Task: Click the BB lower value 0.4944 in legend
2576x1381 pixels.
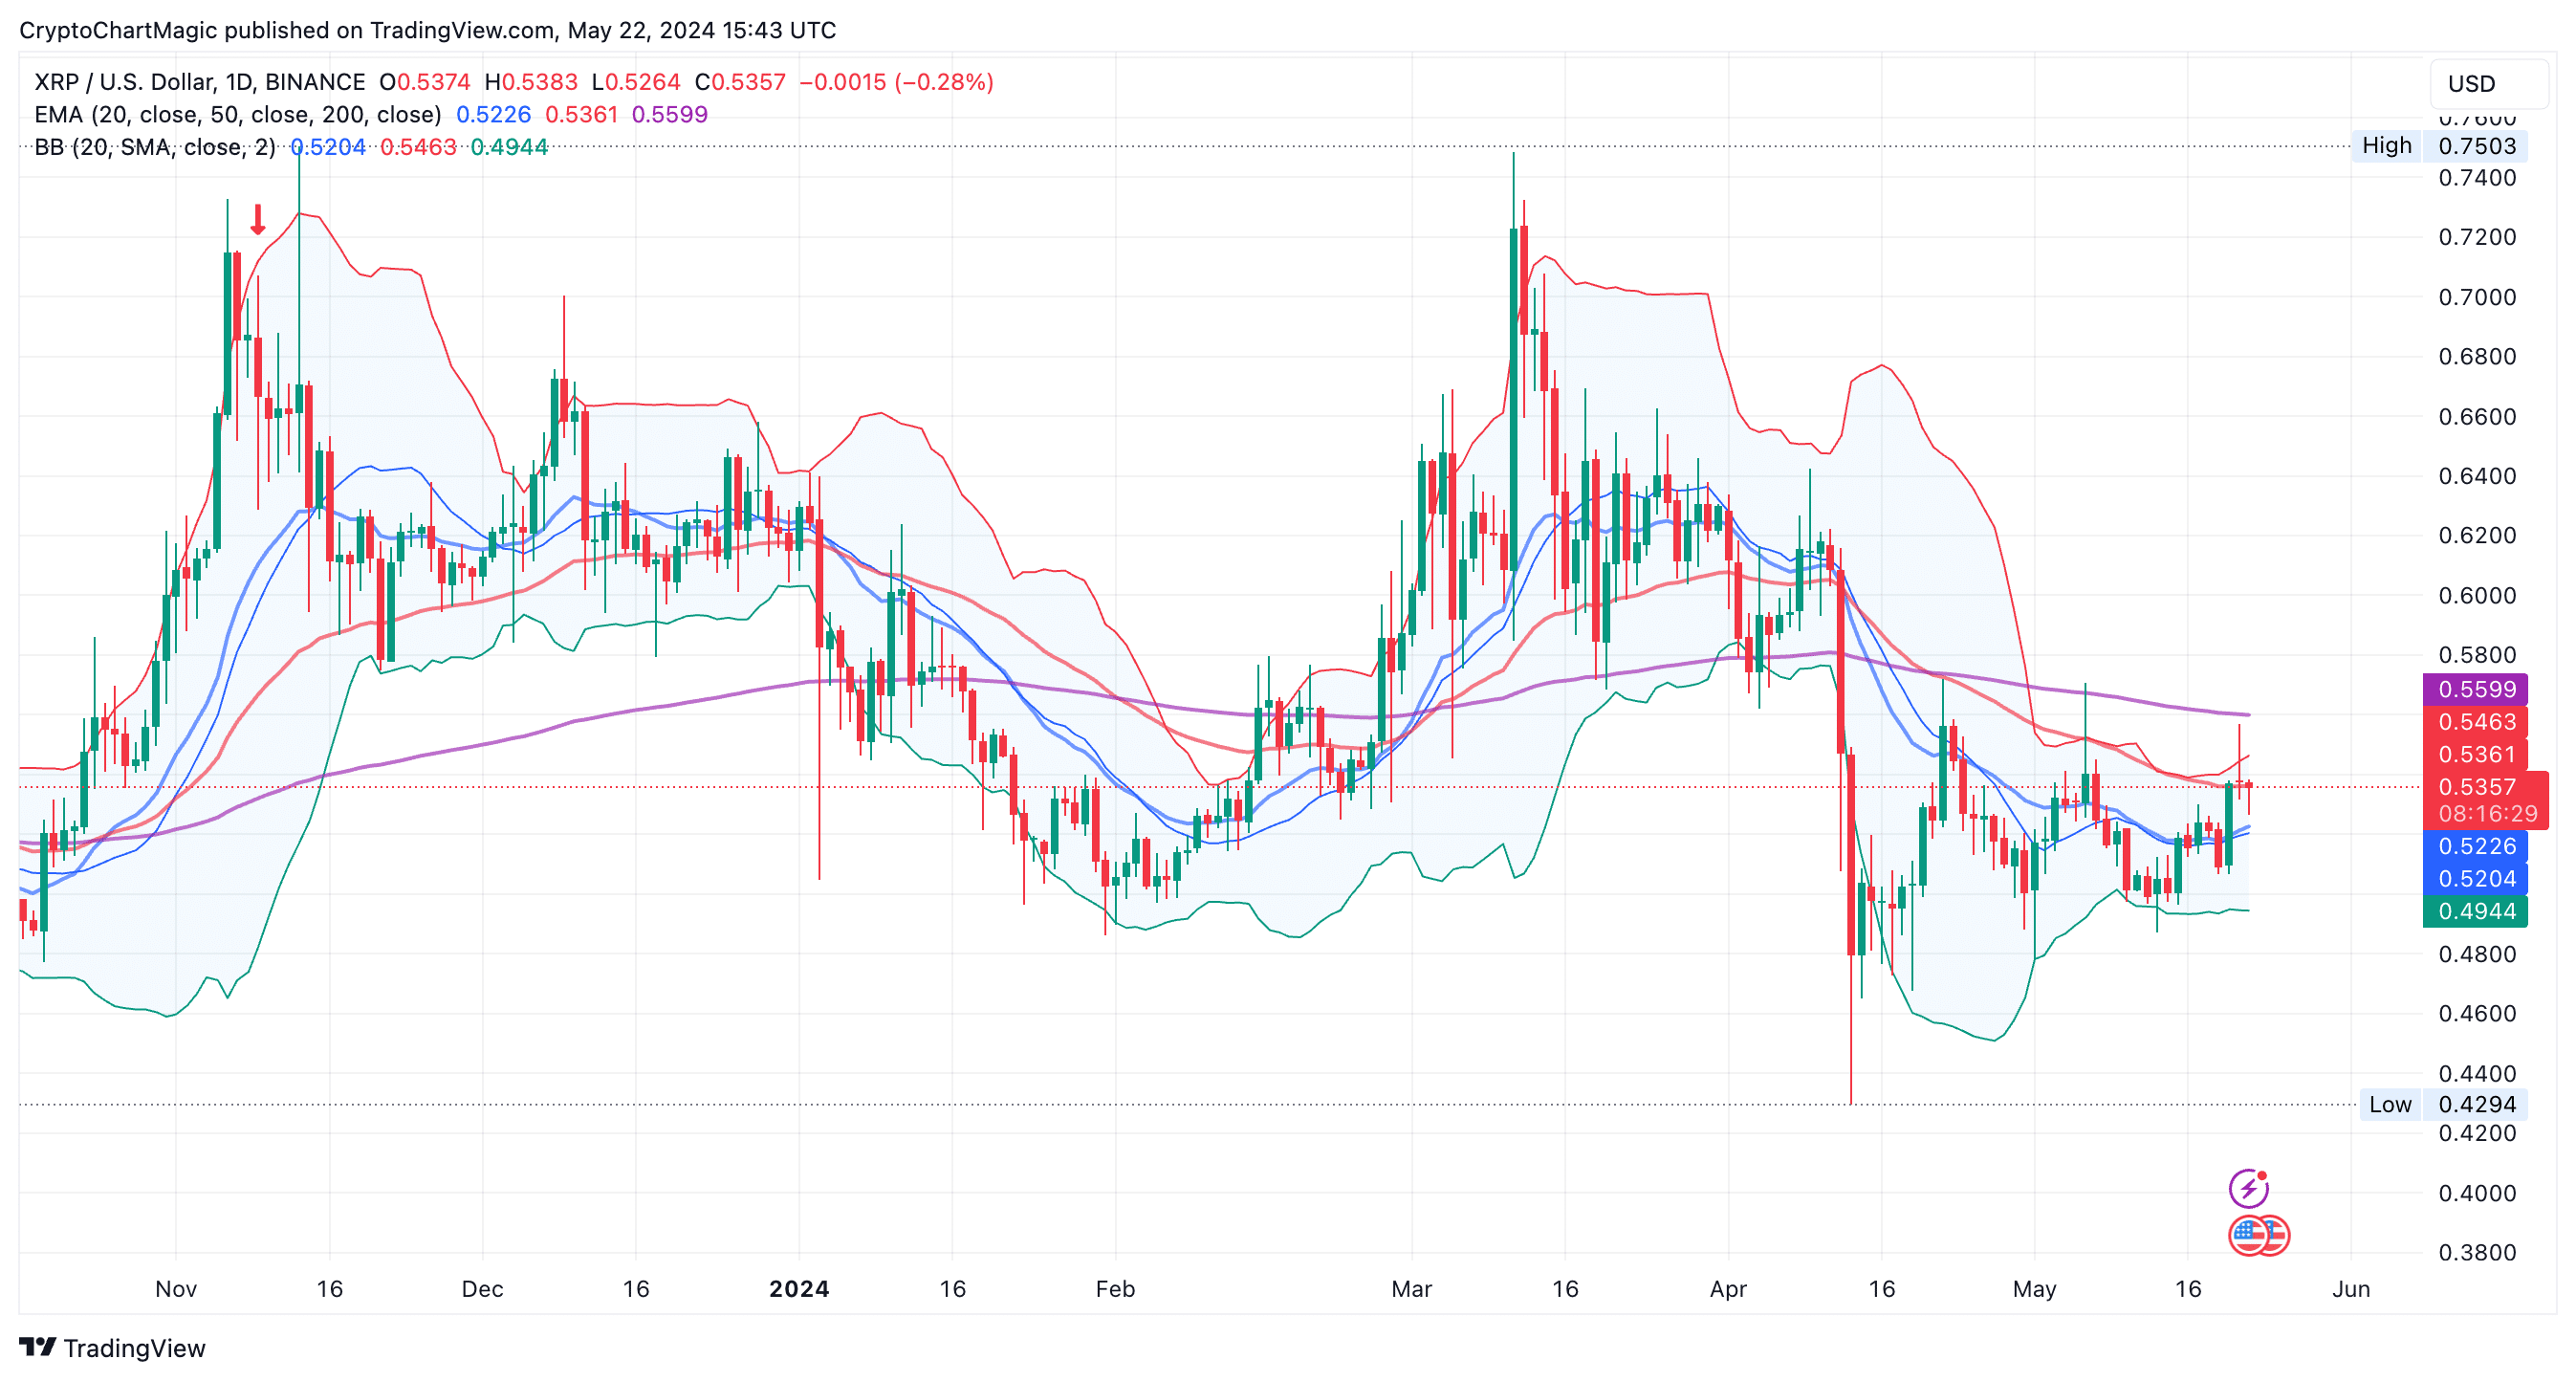Action: [x=509, y=147]
